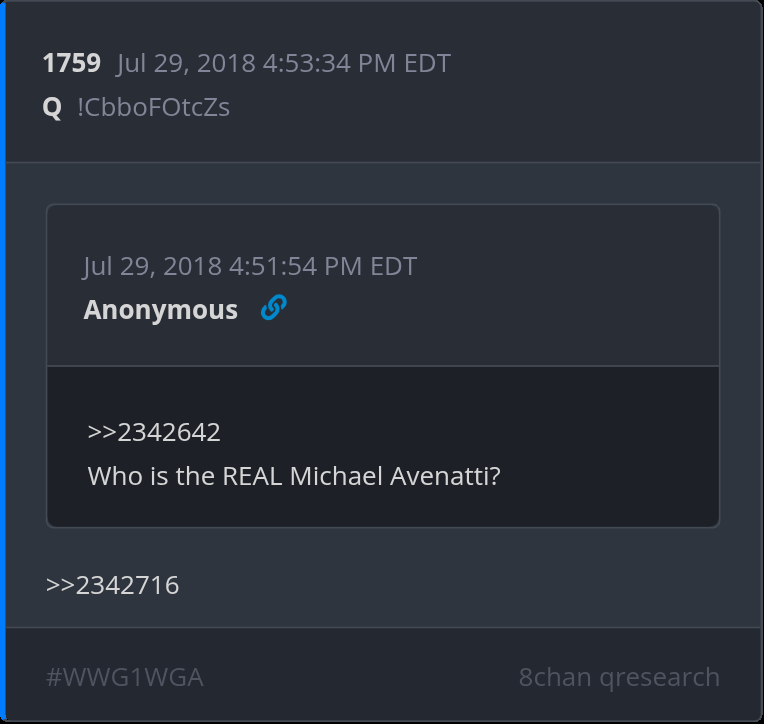Viewport: 764px width, 724px height.
Task: Click the quoted post's dark body area
Action: [383, 446]
